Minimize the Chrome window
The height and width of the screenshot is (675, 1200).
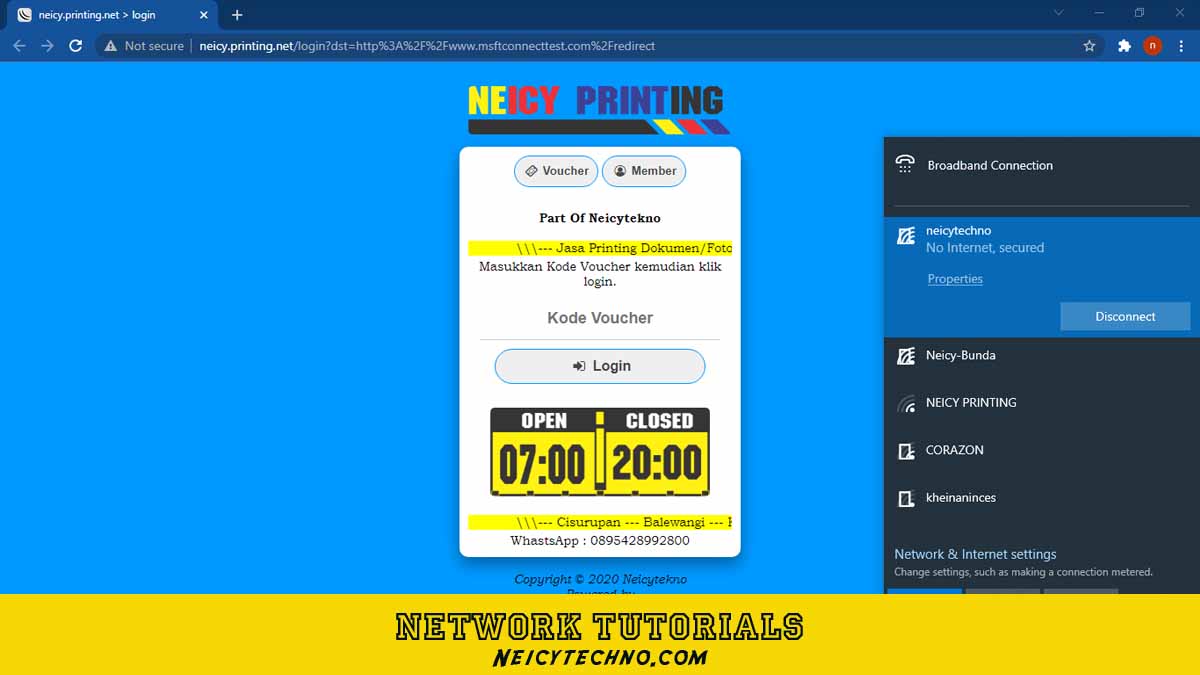point(1099,13)
